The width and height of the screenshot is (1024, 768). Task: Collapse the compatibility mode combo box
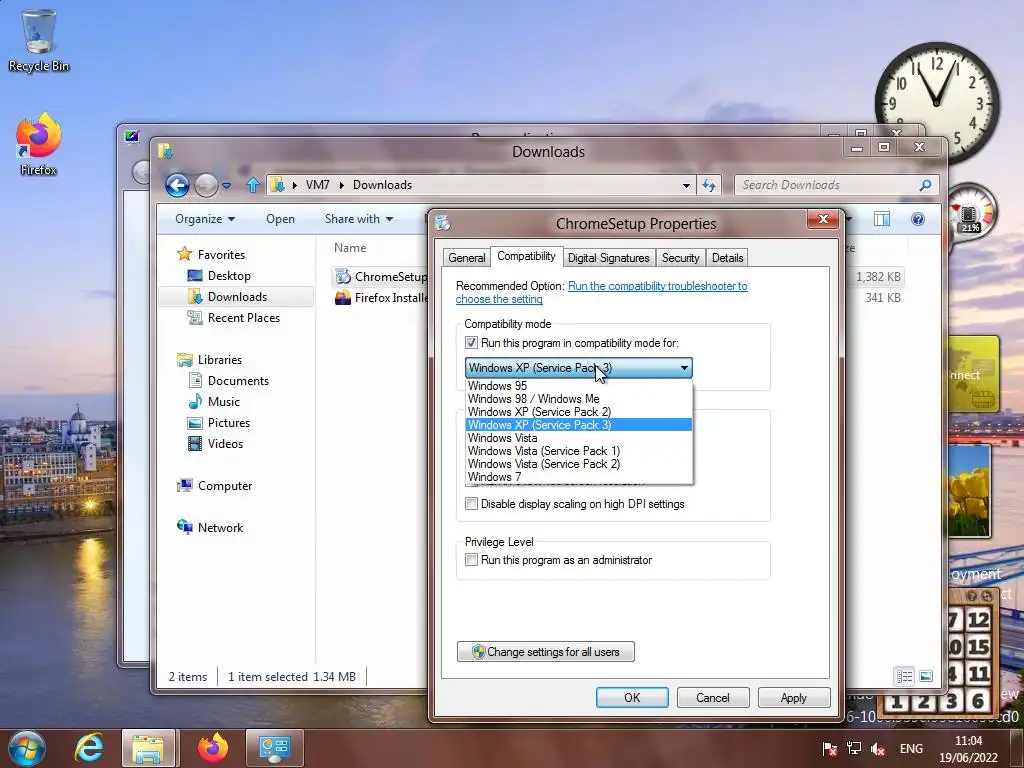pyautogui.click(x=684, y=368)
